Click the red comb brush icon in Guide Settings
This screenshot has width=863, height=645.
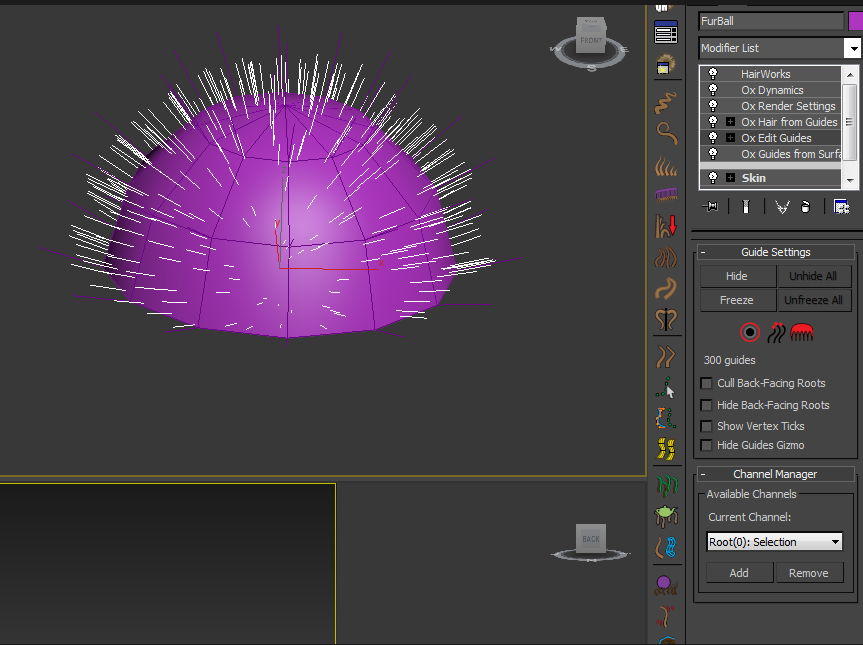point(801,332)
